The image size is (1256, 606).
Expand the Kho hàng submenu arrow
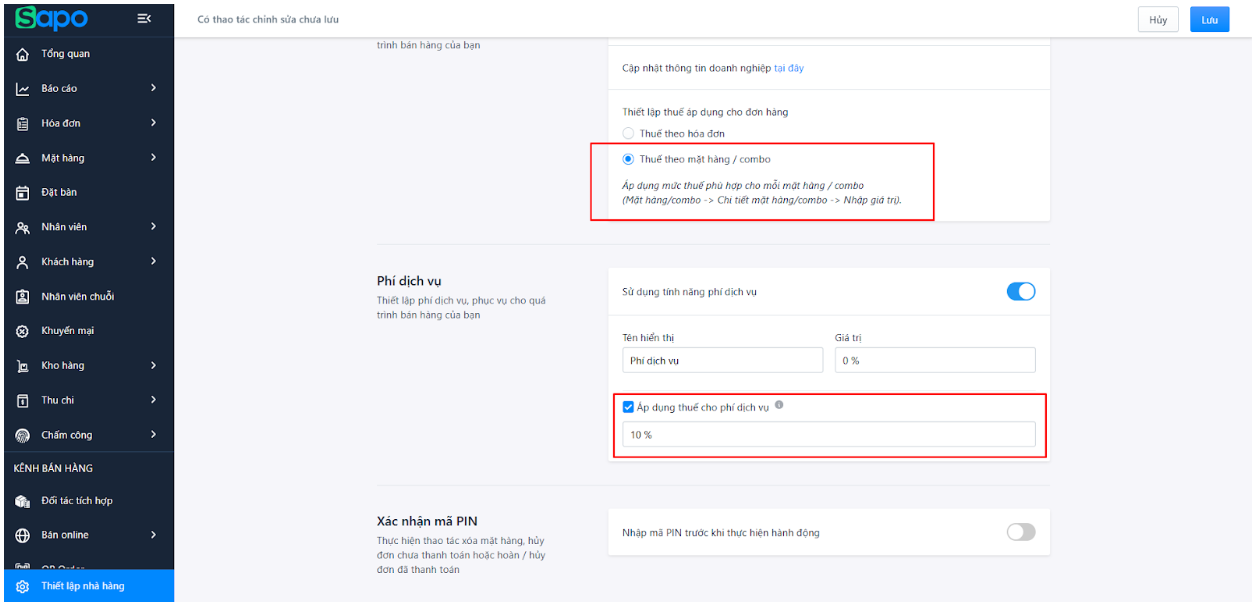tap(153, 365)
